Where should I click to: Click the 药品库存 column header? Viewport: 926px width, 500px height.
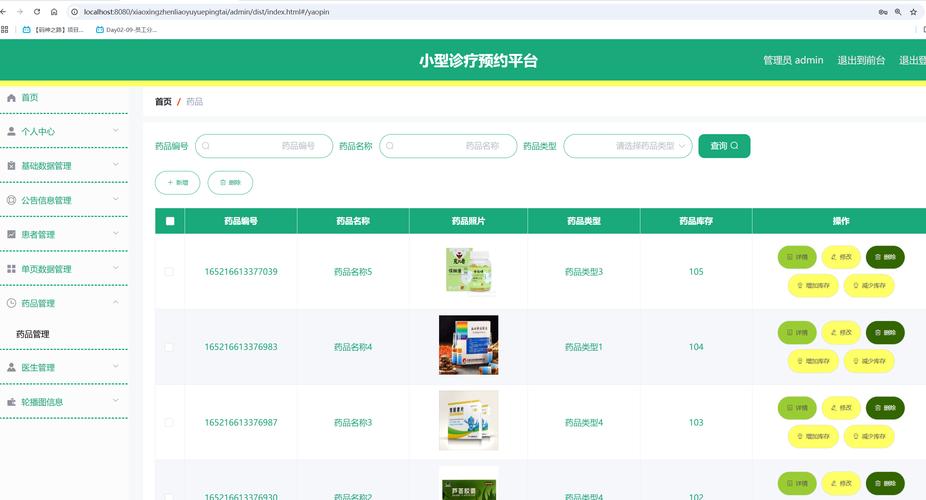click(x=696, y=221)
